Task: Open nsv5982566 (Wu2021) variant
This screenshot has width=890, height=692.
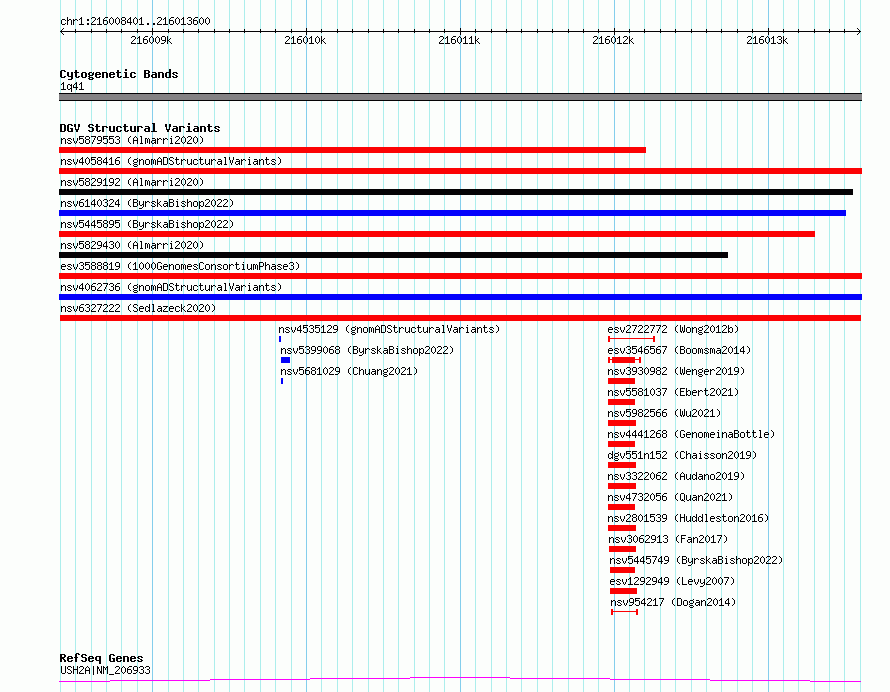Action: 664,413
